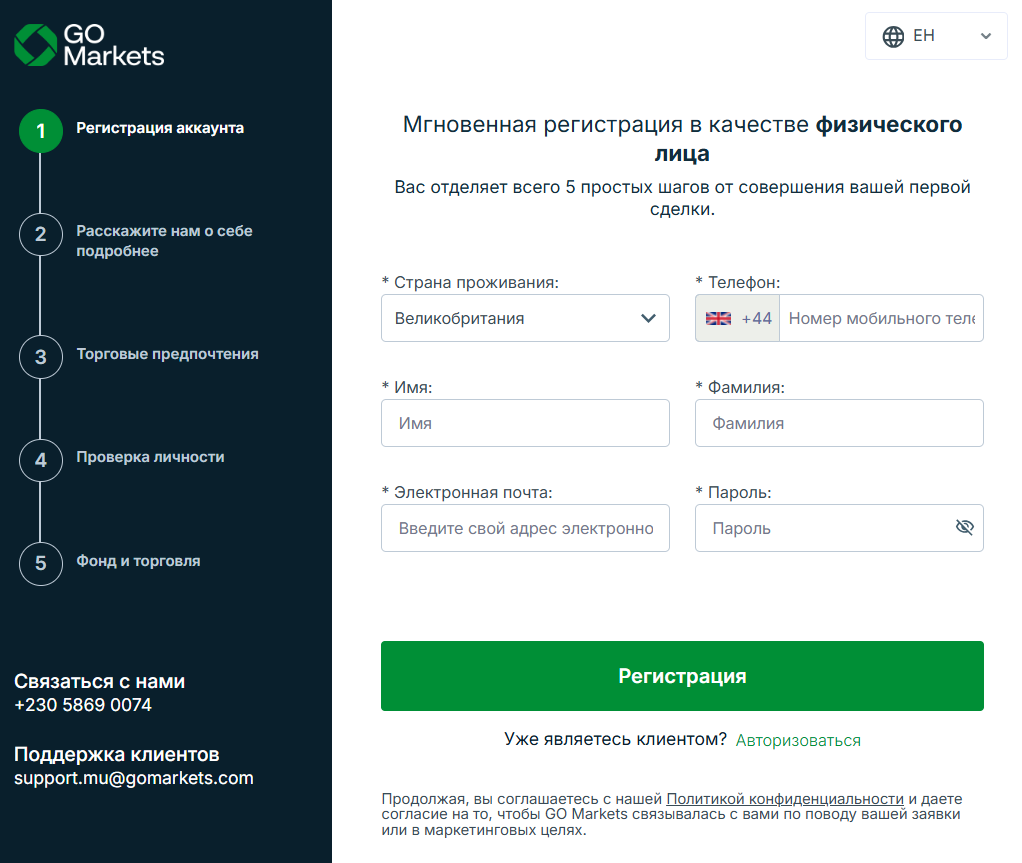Open the Политикой конфиденциальности link
Image resolution: width=1022 pixels, height=863 pixels.
click(x=785, y=799)
